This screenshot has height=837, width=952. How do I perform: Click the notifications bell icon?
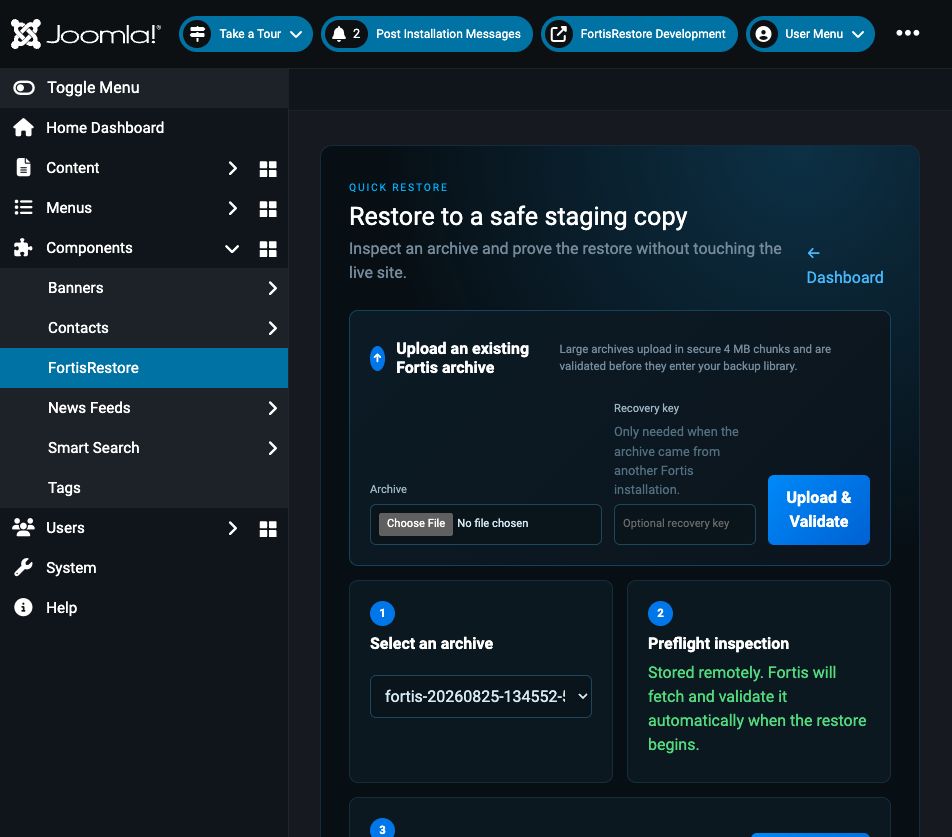tap(339, 34)
